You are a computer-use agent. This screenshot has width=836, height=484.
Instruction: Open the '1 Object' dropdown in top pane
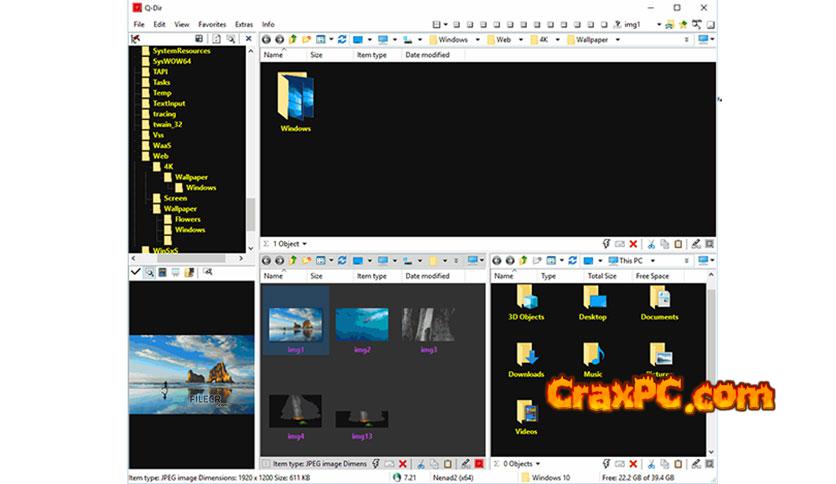point(289,243)
